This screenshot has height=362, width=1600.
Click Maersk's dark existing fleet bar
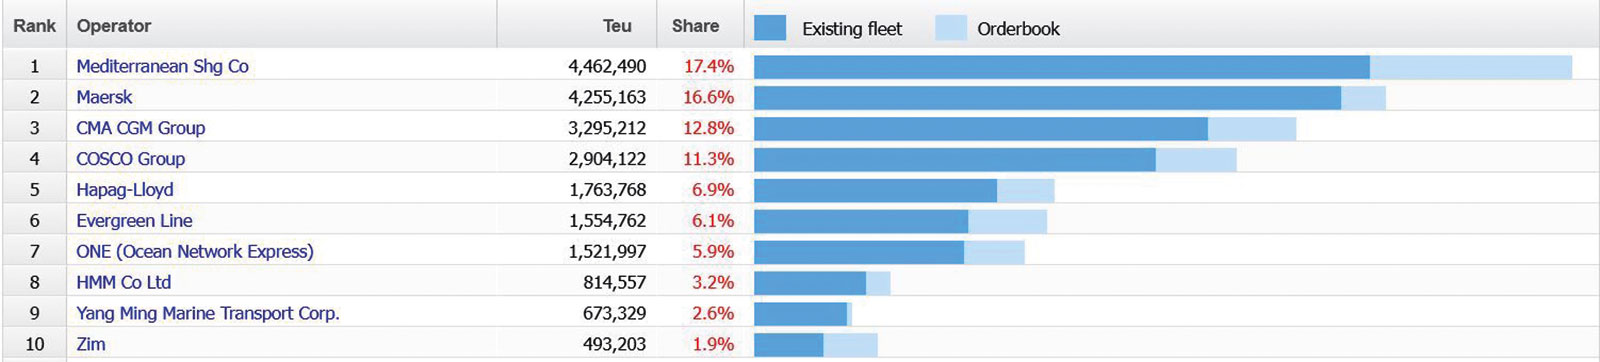point(1047,98)
